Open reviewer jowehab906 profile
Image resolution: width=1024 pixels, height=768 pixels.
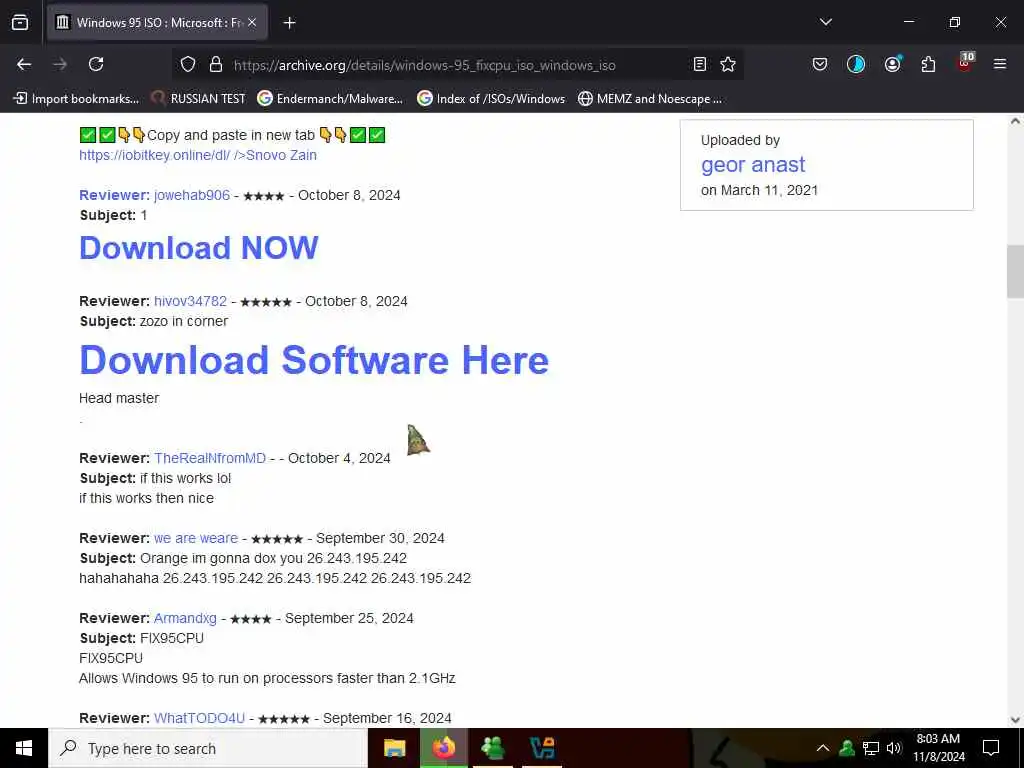192,195
